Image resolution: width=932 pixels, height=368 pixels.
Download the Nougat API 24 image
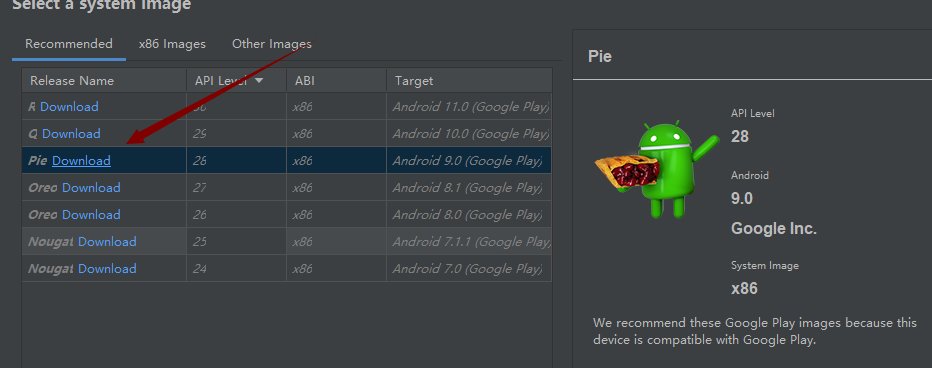tap(108, 269)
